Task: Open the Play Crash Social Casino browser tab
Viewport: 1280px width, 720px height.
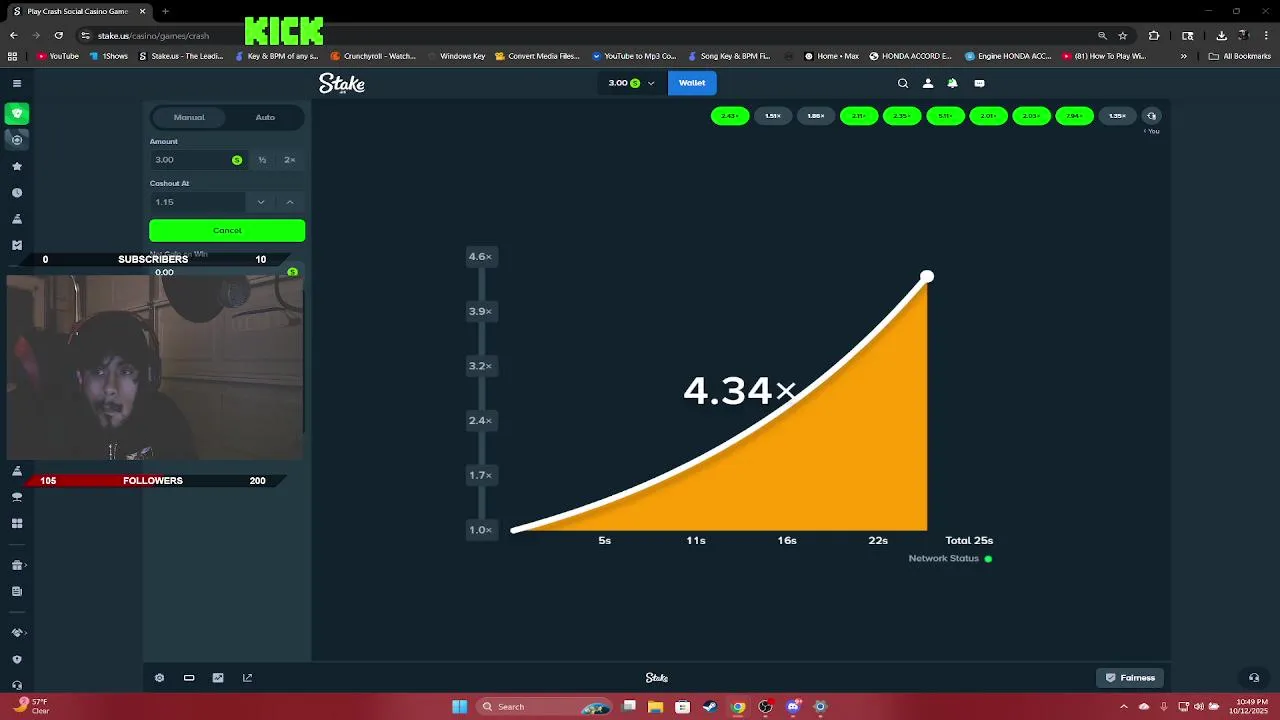Action: tap(78, 11)
